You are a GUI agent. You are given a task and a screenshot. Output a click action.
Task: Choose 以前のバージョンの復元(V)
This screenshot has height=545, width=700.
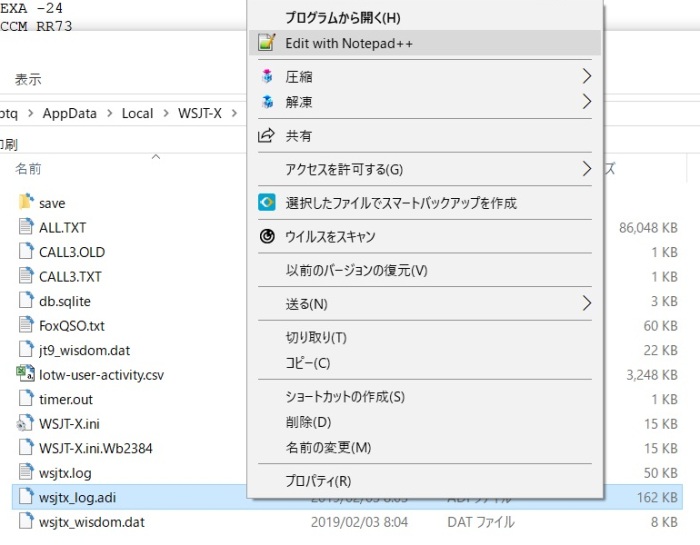[357, 270]
